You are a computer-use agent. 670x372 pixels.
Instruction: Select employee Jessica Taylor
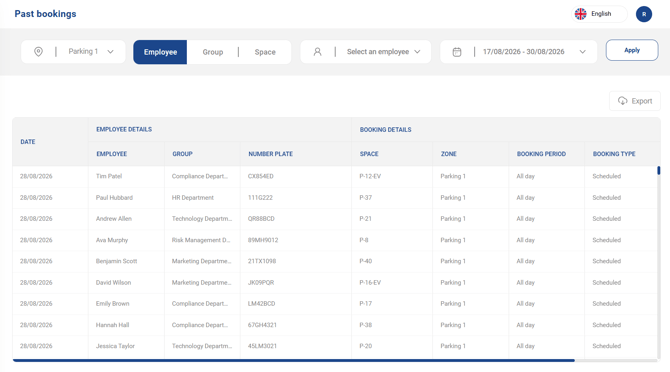point(115,346)
